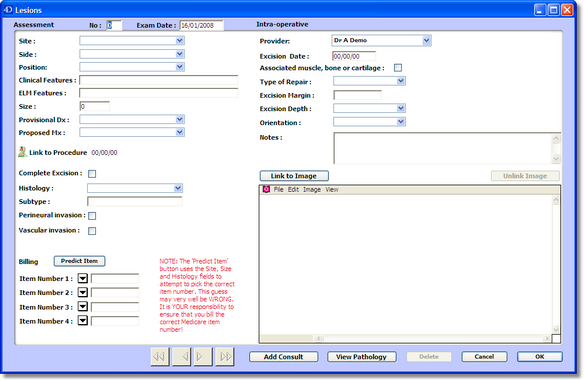Go to the next lesion record
The image size is (584, 381).
[203, 357]
